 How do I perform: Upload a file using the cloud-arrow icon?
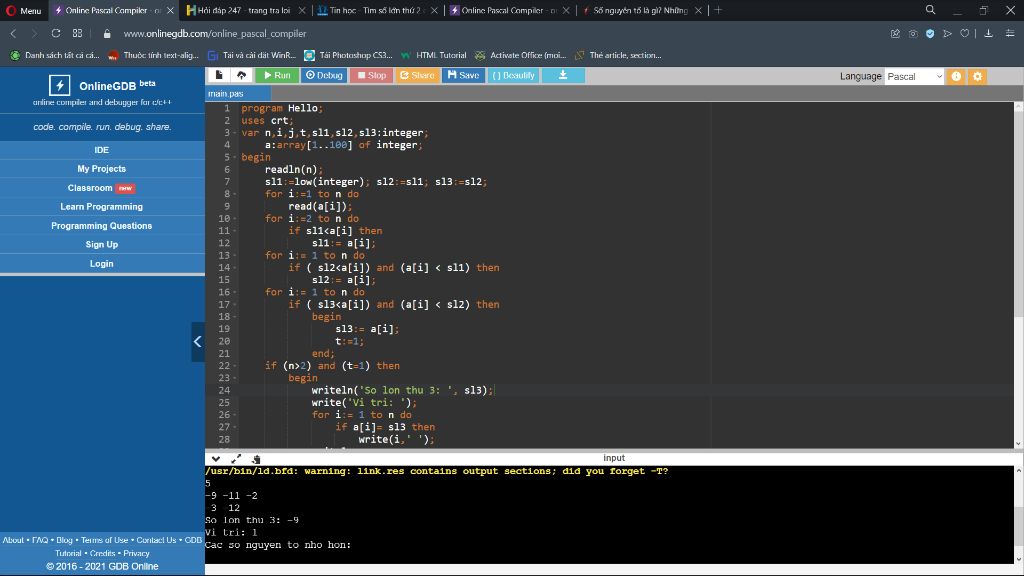(241, 75)
